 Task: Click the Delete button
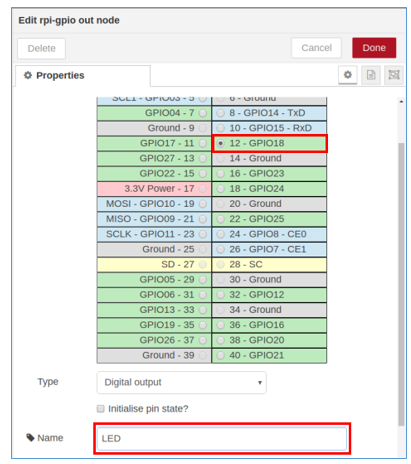tap(41, 48)
